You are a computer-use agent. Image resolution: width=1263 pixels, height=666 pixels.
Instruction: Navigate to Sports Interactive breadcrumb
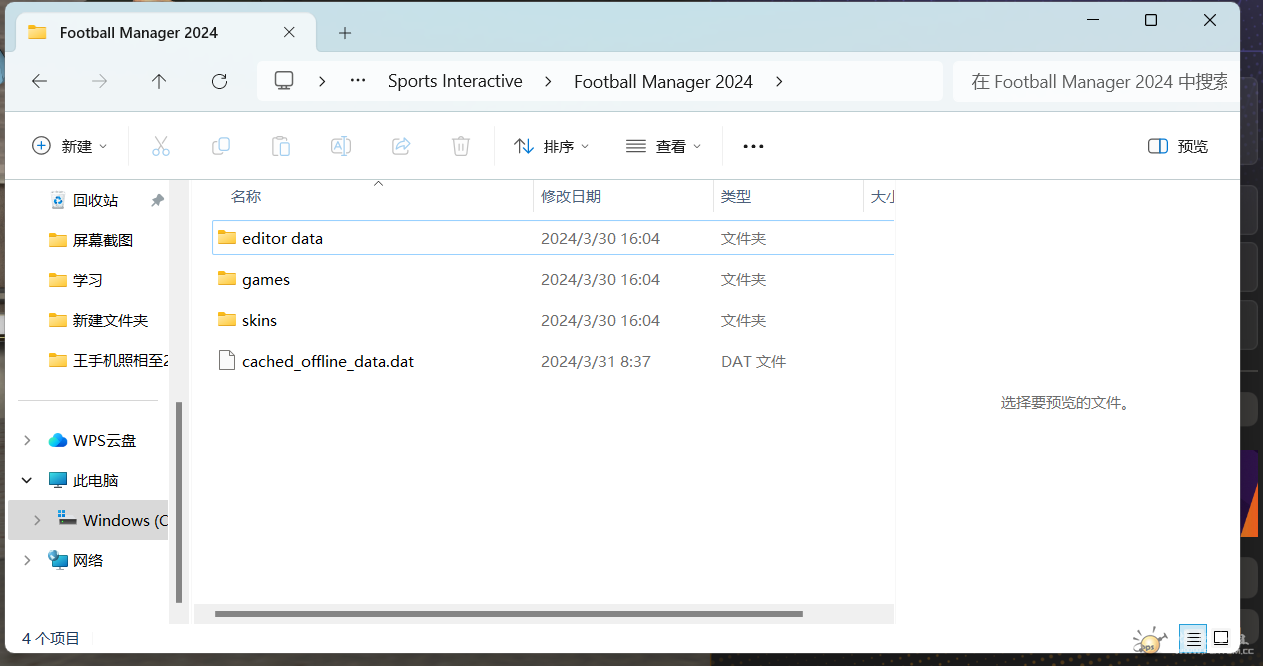coord(455,81)
